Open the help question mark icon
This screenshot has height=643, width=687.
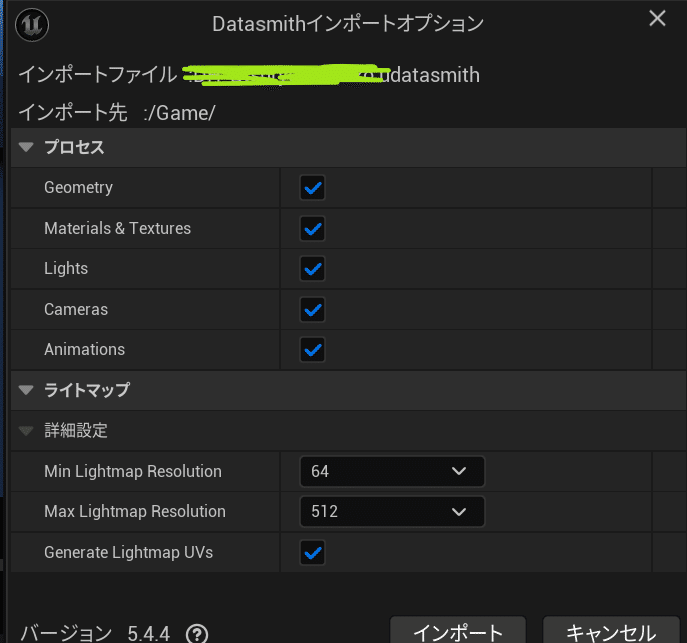pos(197,633)
